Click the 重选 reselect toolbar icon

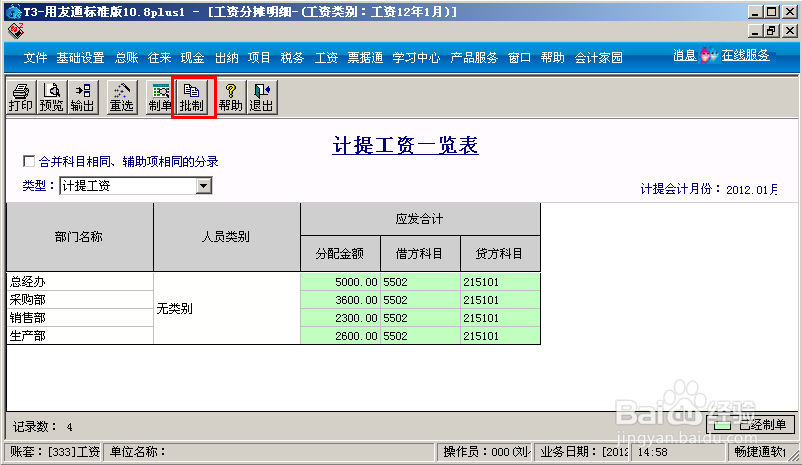tap(122, 97)
